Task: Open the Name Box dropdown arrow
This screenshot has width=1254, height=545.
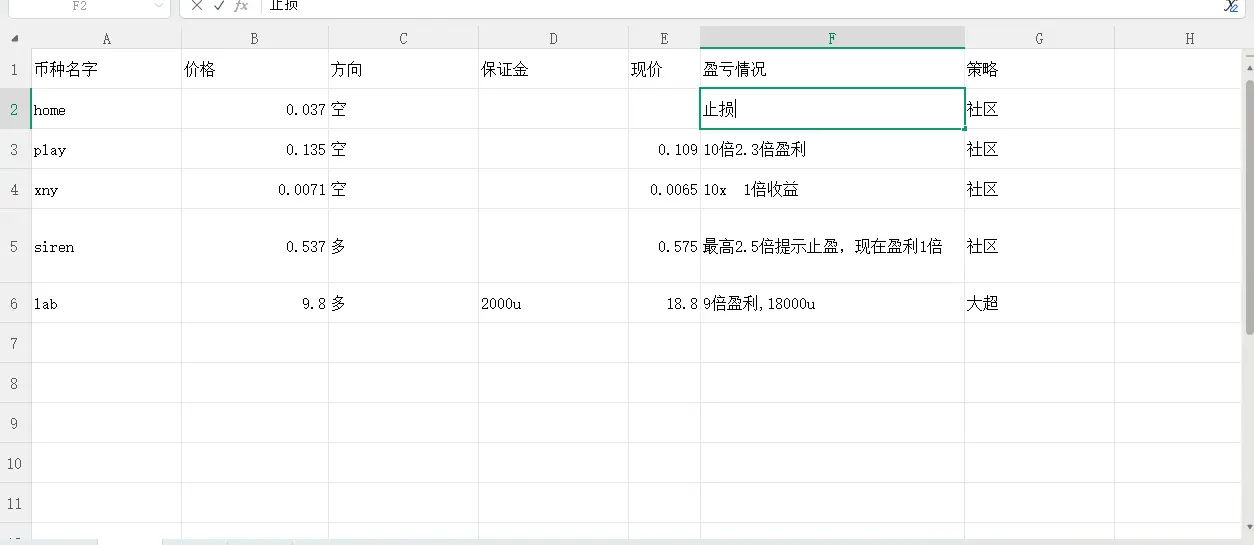Action: click(x=159, y=5)
